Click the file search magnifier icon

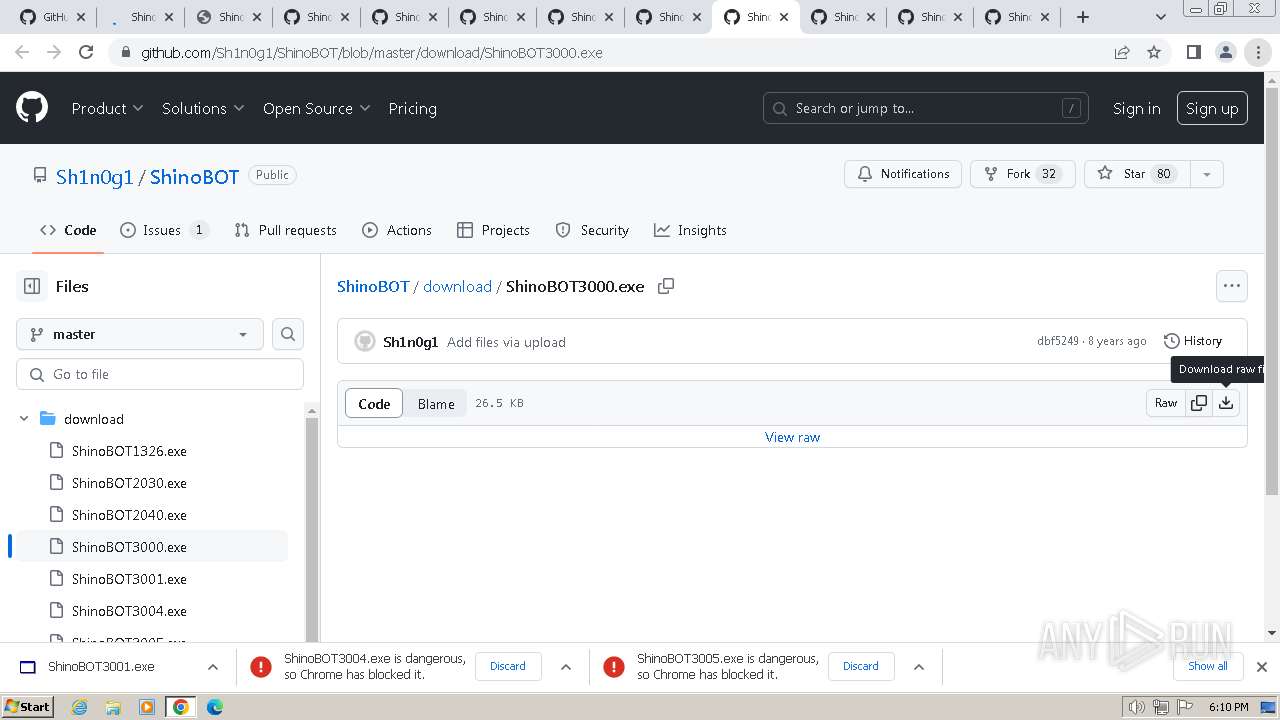(x=288, y=334)
